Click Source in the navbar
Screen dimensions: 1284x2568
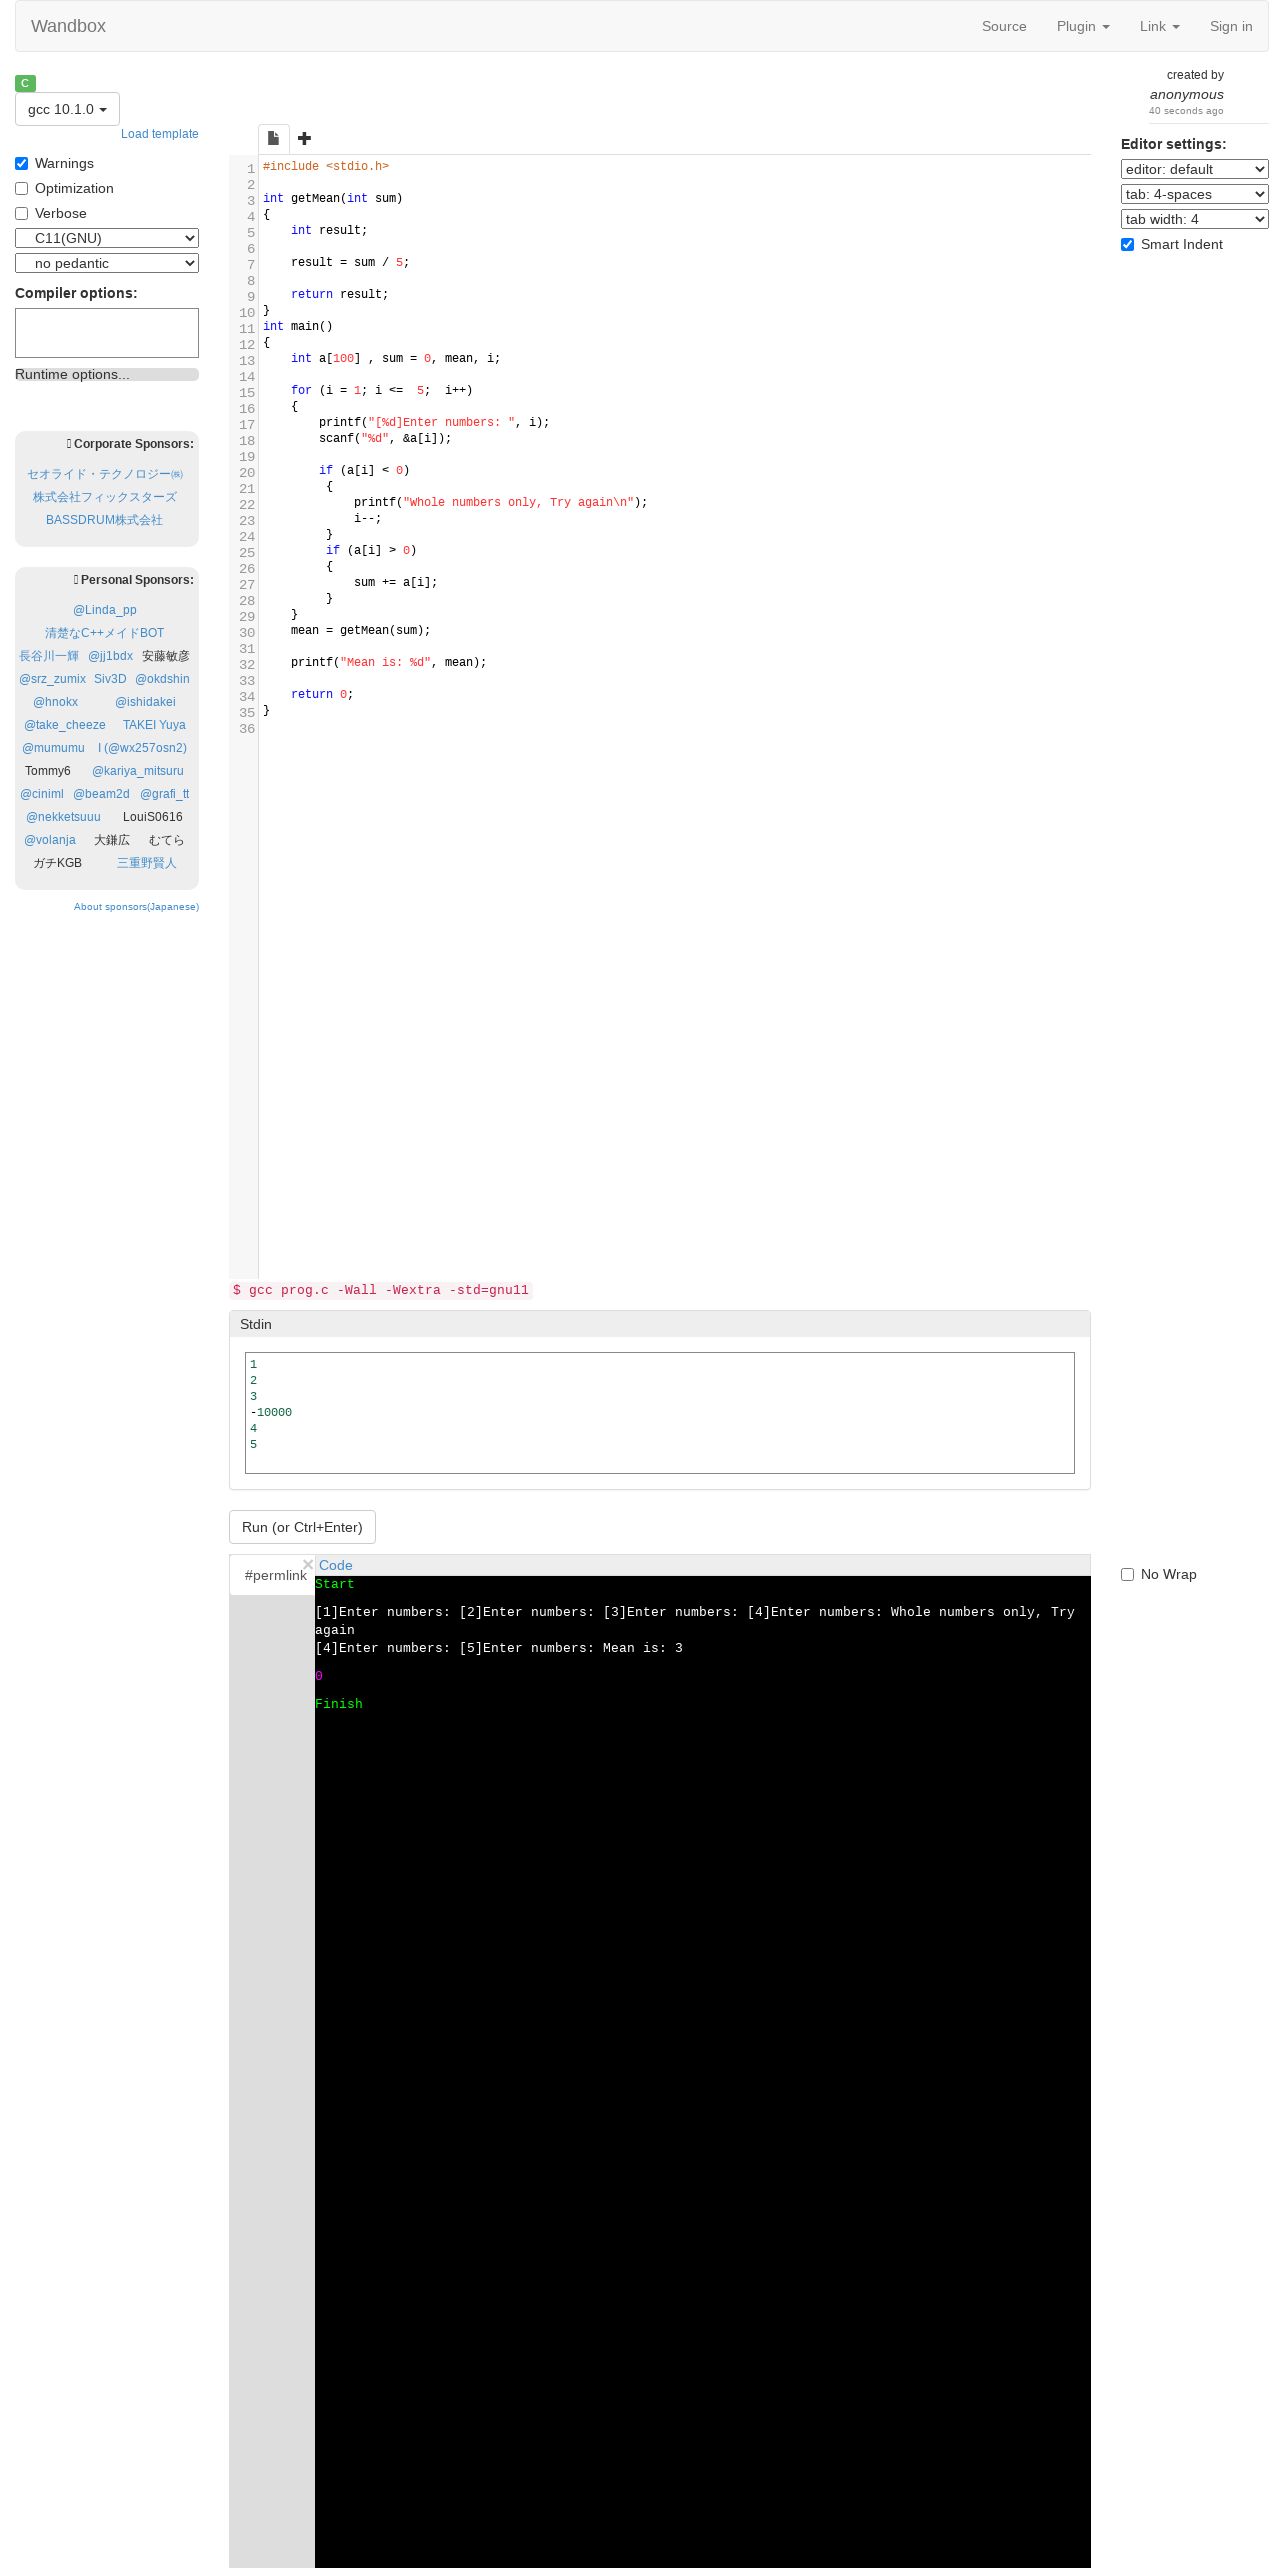tap(1004, 26)
